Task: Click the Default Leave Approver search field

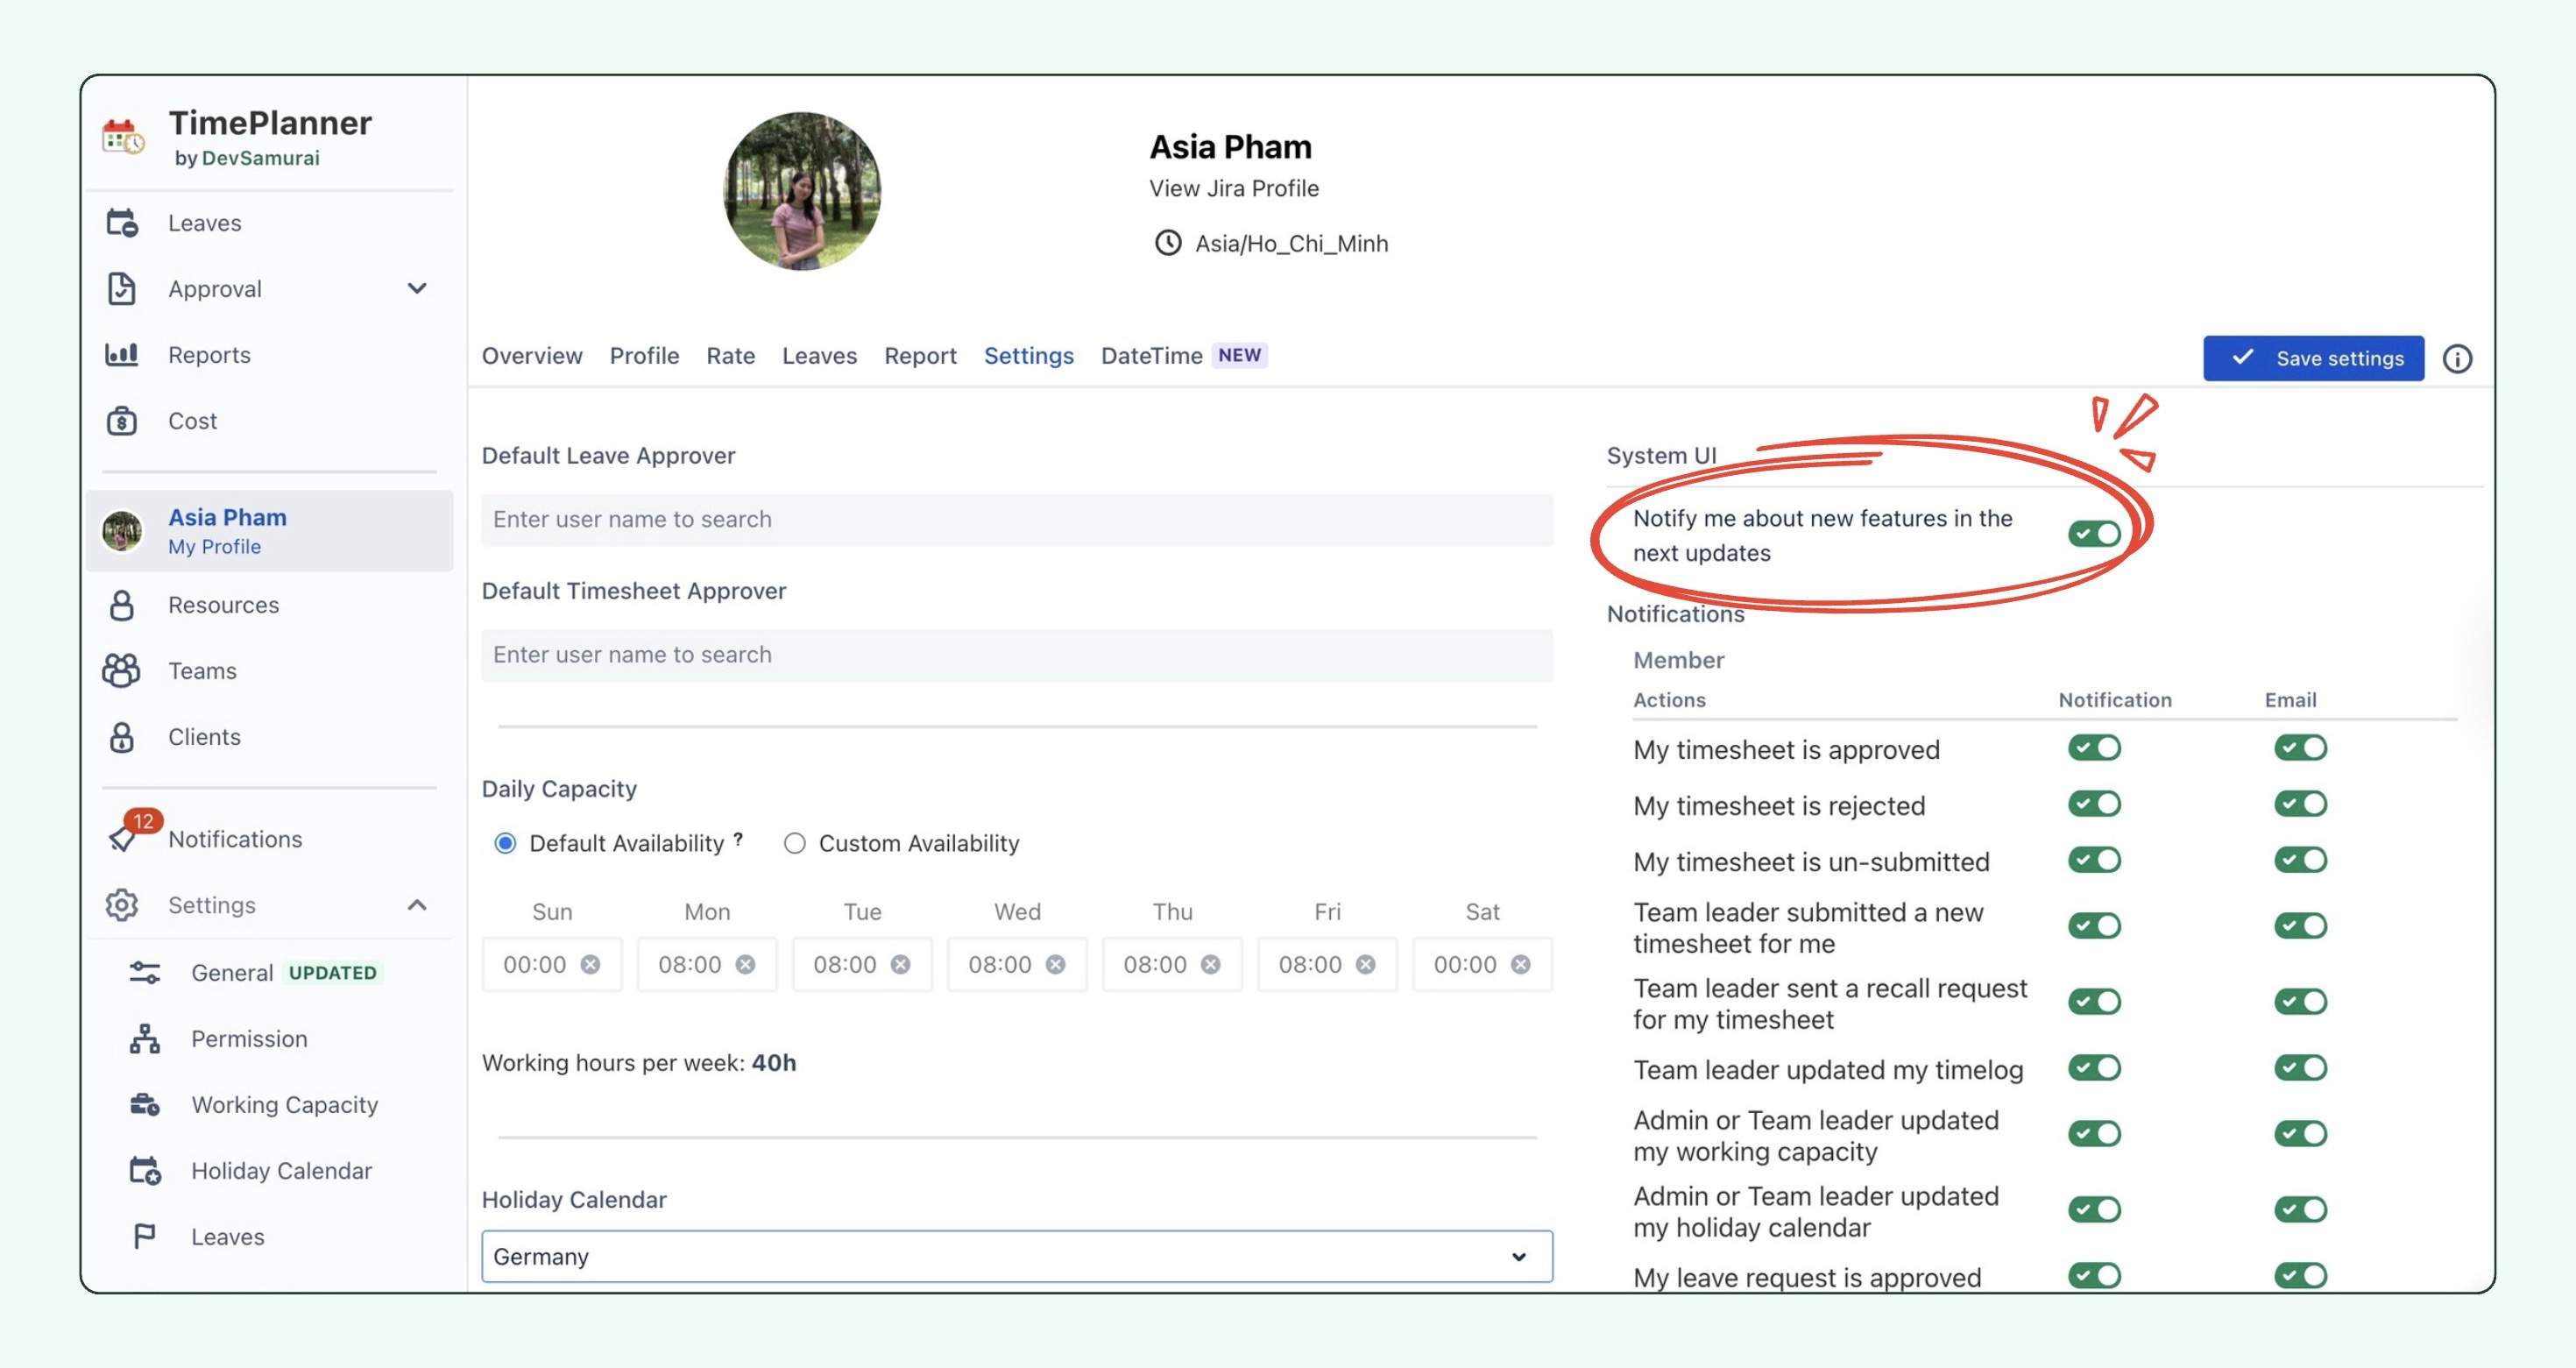Action: [1016, 519]
